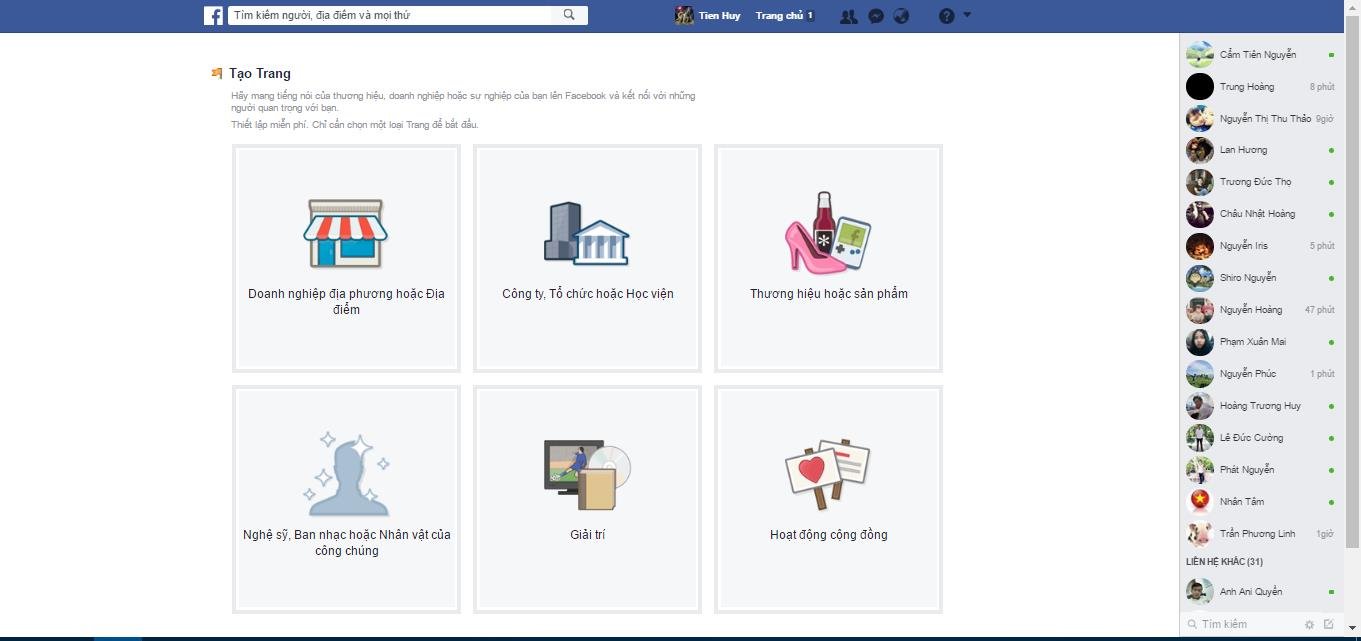1361x641 pixels.
Task: Choose Công ty, Tổ chức hoặc Học viện
Action: (587, 258)
